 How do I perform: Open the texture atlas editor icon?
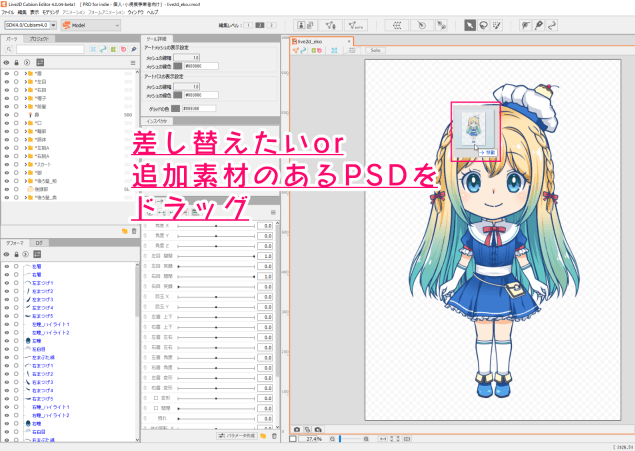click(x=305, y=25)
